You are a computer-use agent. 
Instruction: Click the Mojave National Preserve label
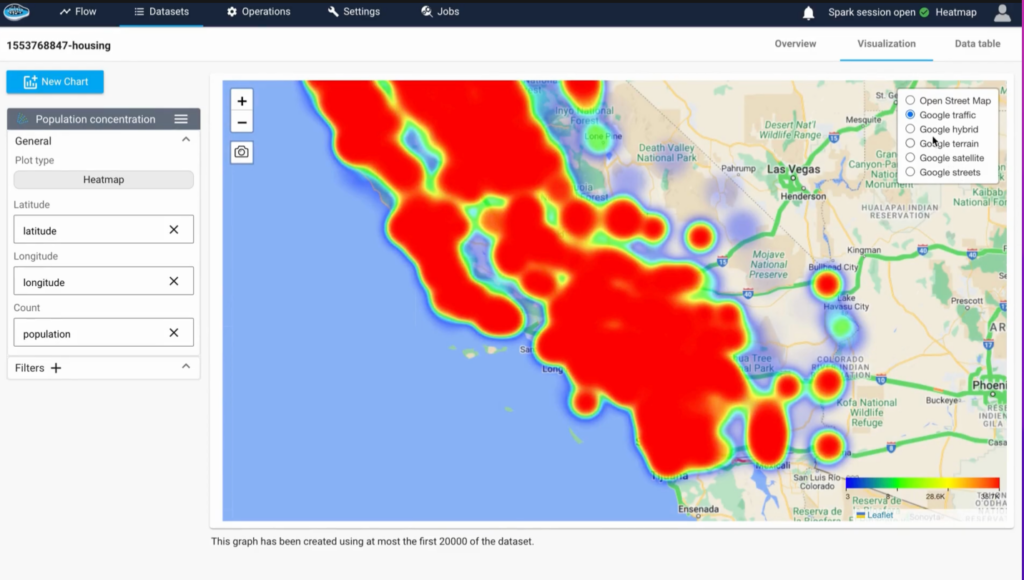click(x=769, y=265)
